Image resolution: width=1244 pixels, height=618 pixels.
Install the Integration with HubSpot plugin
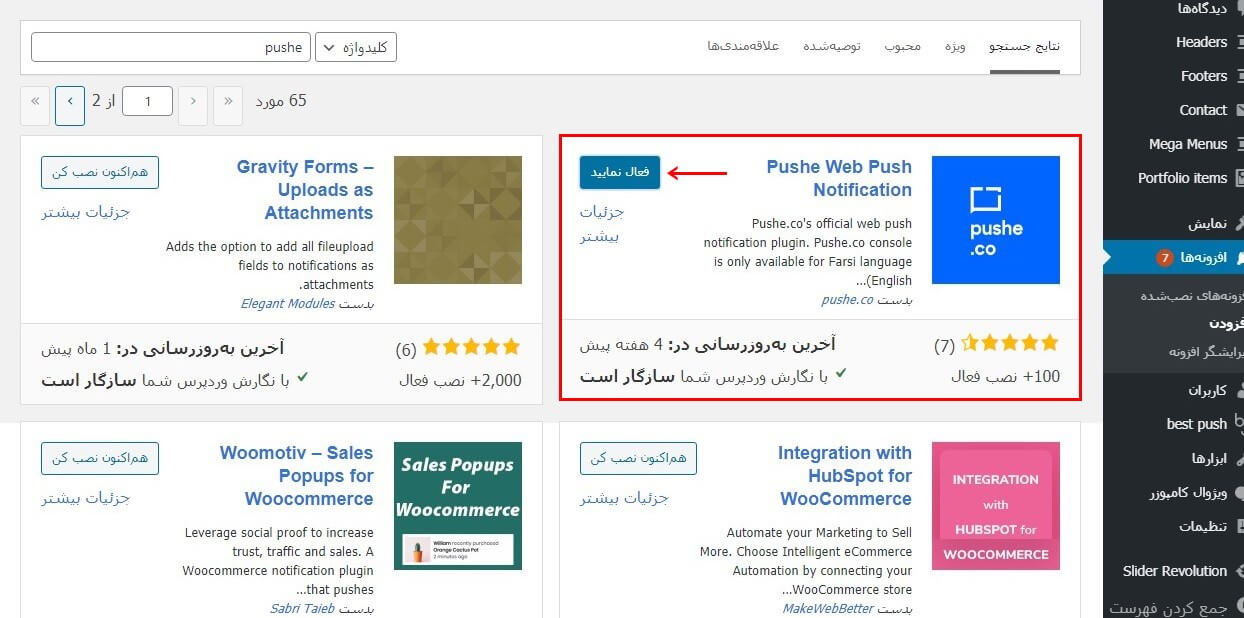[x=638, y=458]
